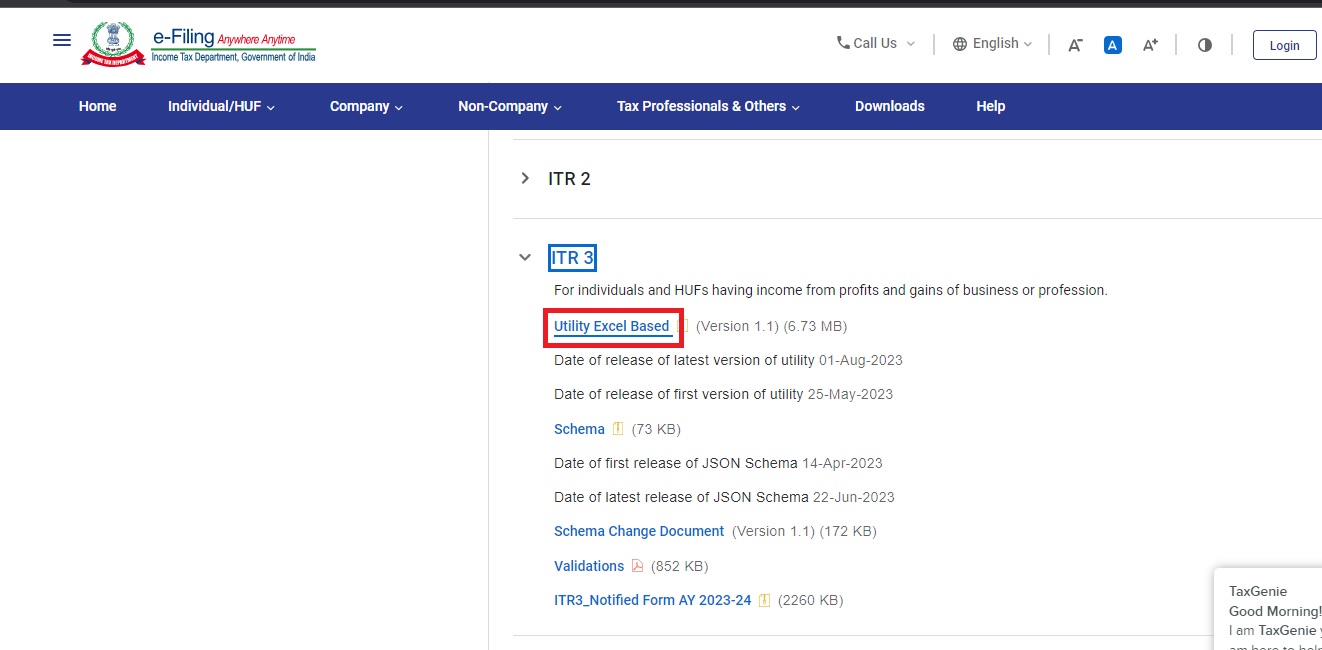Viewport: 1322px width, 650px height.
Task: Click zip file icon beside Schema
Action: 618,429
